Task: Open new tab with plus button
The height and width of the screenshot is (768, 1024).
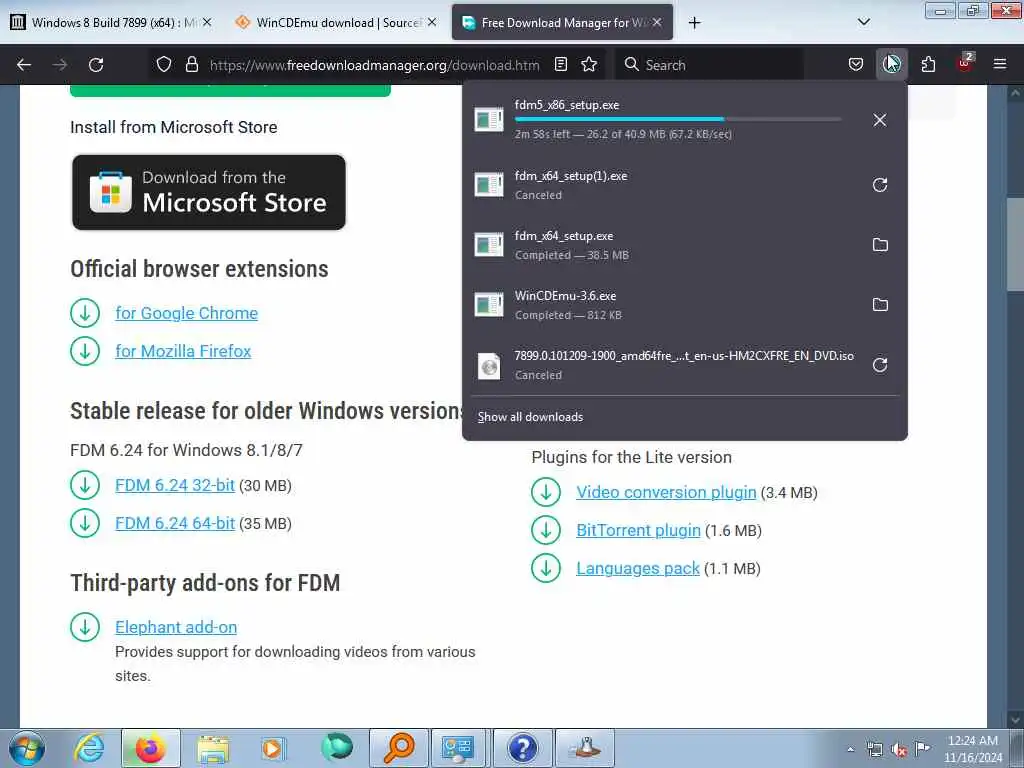Action: click(694, 23)
